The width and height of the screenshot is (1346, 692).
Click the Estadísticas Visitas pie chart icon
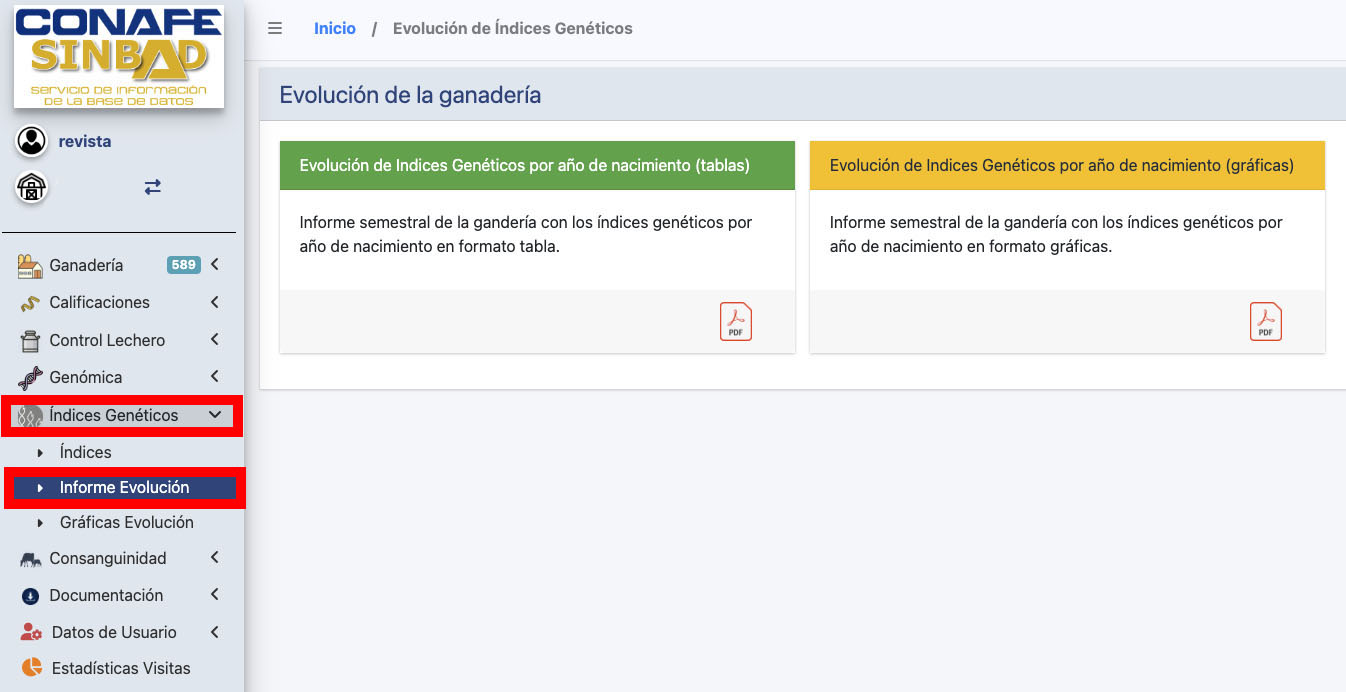[x=32, y=668]
